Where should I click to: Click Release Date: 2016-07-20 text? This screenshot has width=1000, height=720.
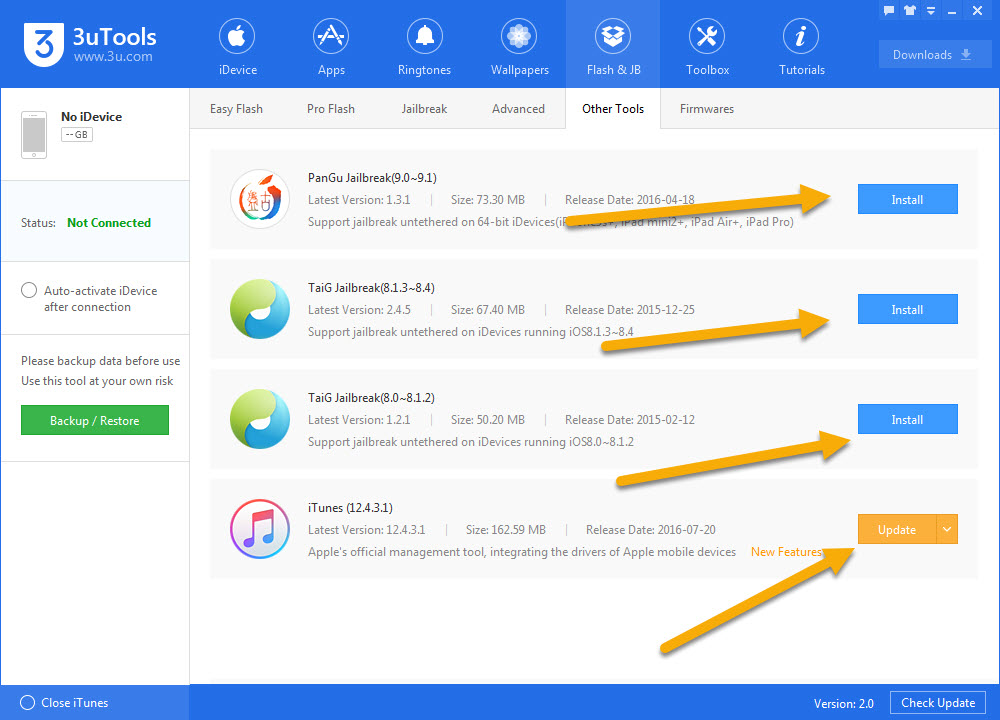click(651, 529)
